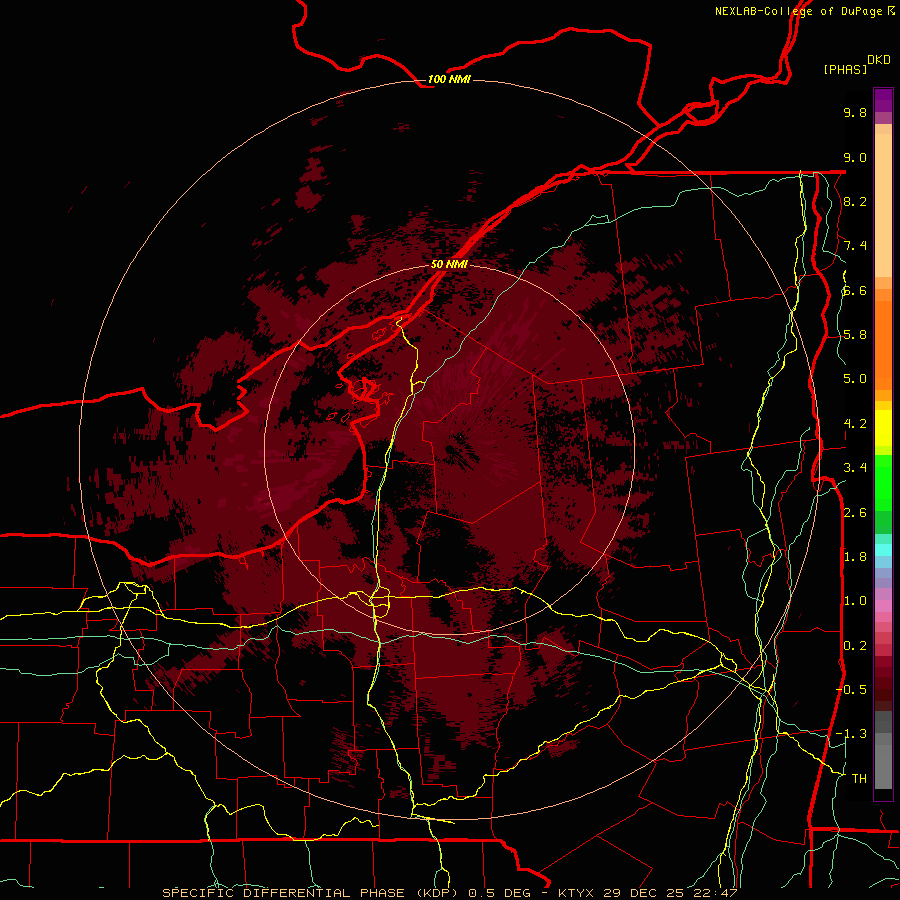This screenshot has height=900, width=900.
Task: Click the 2.6 value on the color scale
Action: click(x=855, y=513)
